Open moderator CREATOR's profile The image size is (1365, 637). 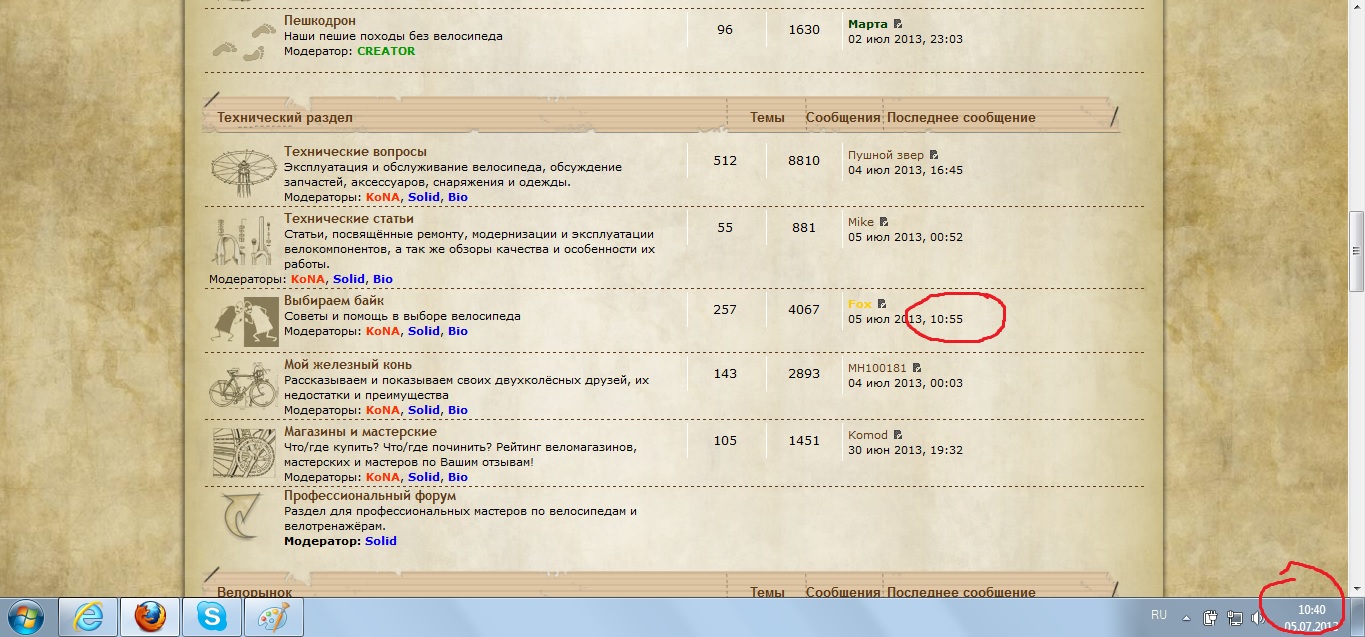click(385, 51)
